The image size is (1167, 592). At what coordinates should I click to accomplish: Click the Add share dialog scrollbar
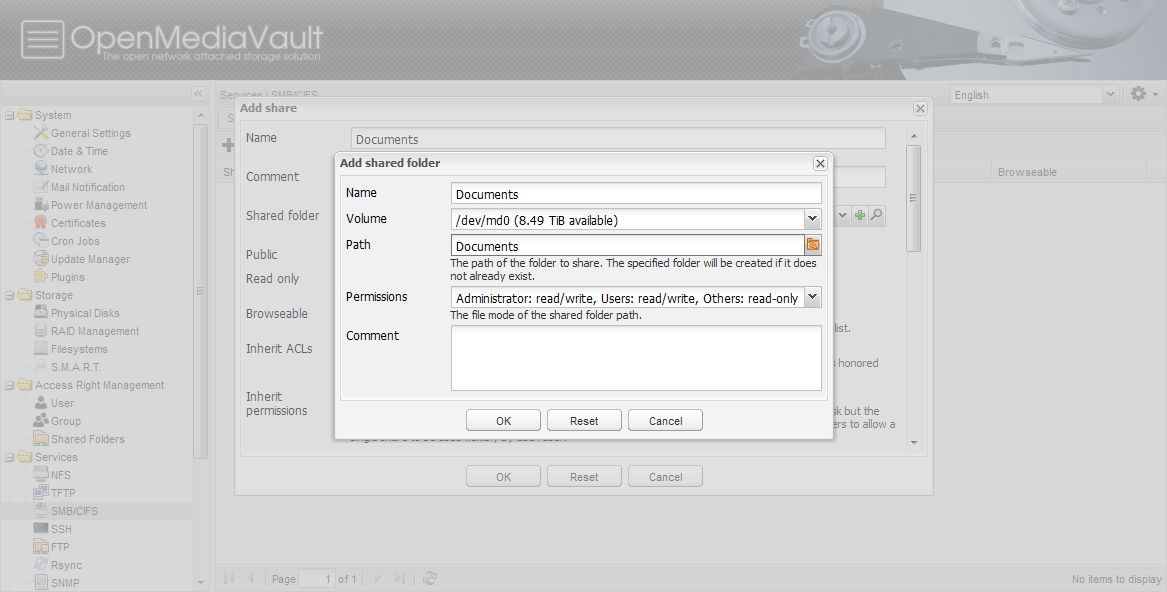coord(914,198)
